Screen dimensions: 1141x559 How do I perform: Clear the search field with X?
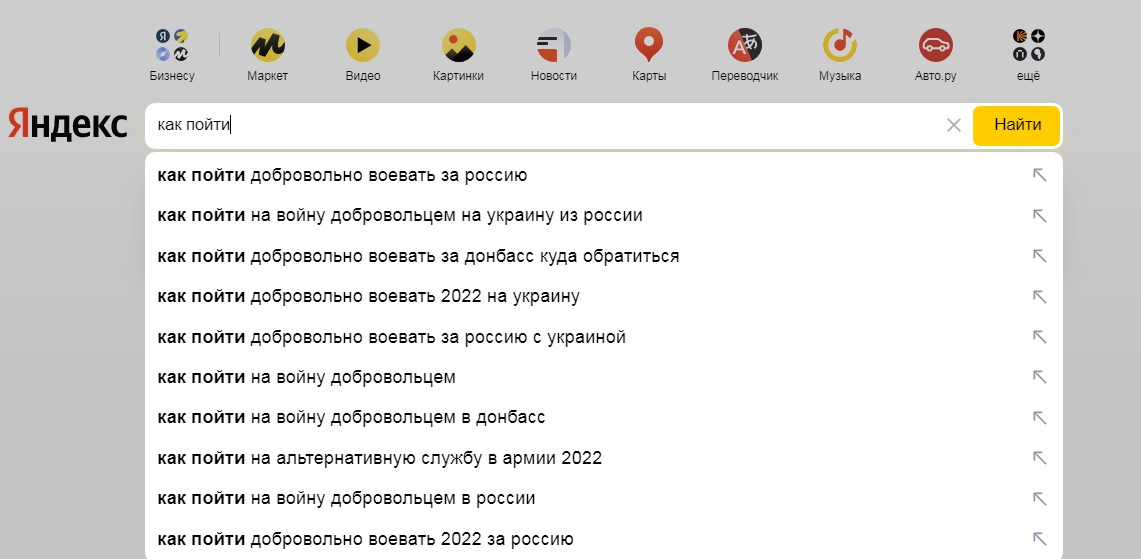pyautogui.click(x=953, y=125)
